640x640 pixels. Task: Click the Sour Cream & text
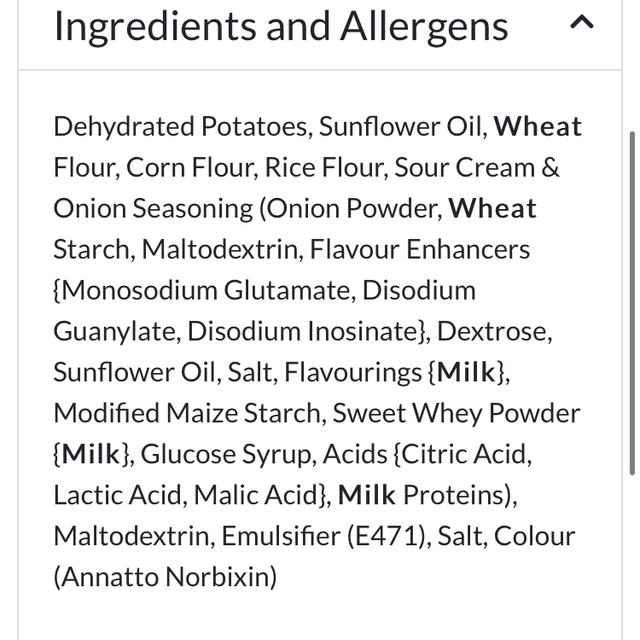(x=477, y=168)
